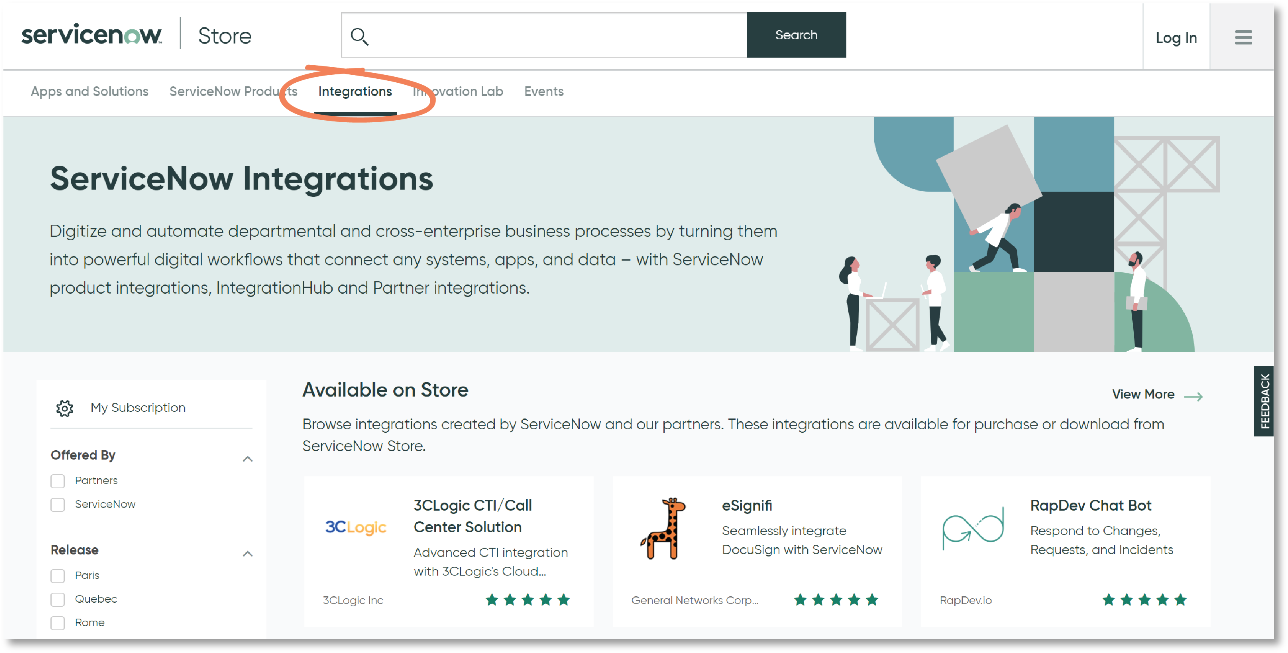Open the RapDev Chat Bot title

coord(1091,506)
